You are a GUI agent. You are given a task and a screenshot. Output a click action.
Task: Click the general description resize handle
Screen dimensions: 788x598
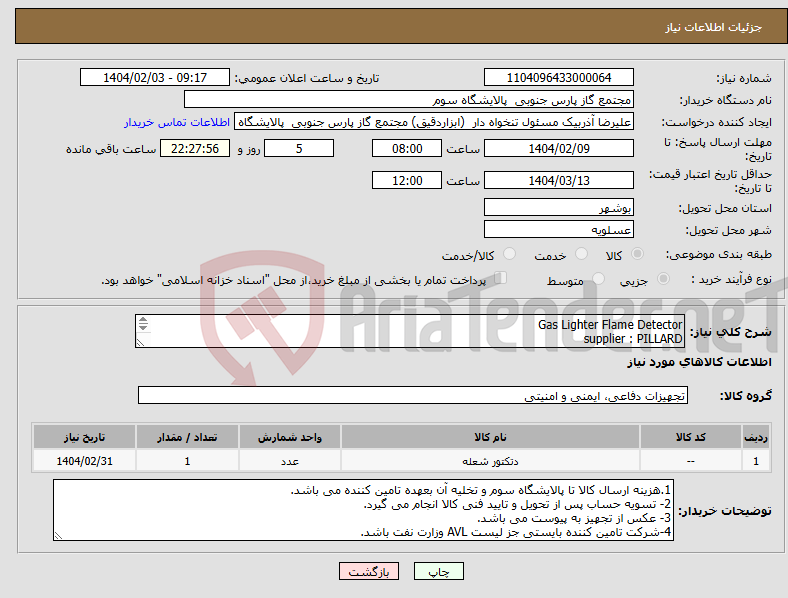140,343
